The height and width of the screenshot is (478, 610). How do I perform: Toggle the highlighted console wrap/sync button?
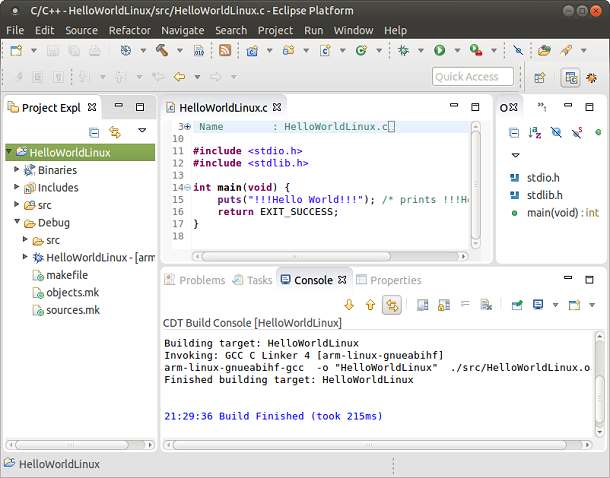point(392,305)
